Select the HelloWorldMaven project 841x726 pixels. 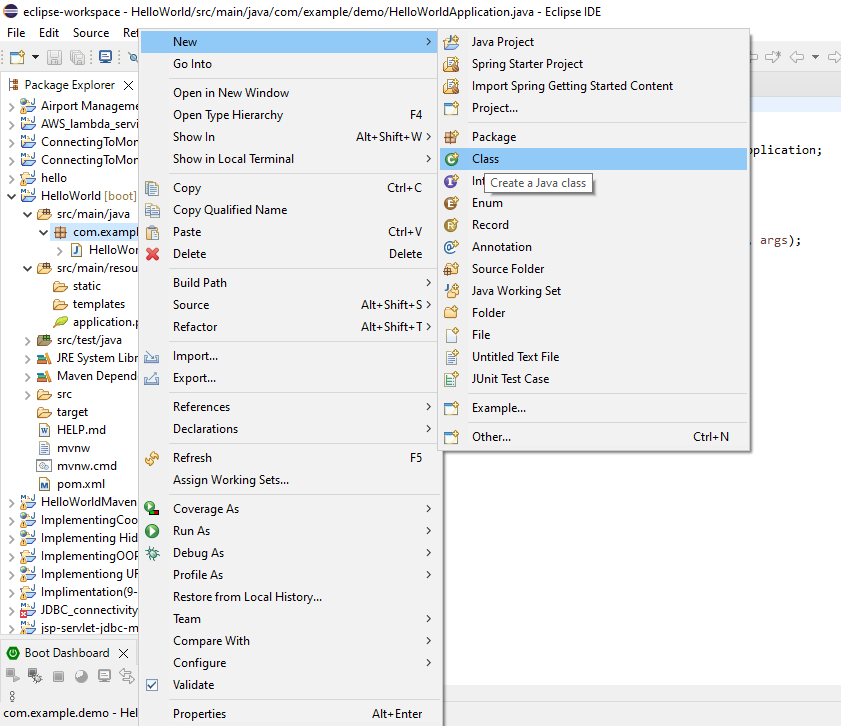[x=88, y=502]
